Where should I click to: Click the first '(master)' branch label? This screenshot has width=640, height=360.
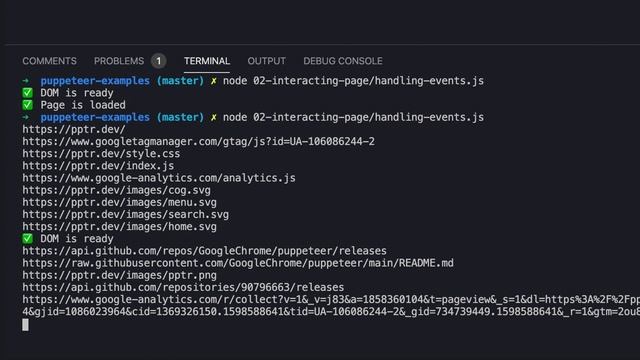point(180,81)
